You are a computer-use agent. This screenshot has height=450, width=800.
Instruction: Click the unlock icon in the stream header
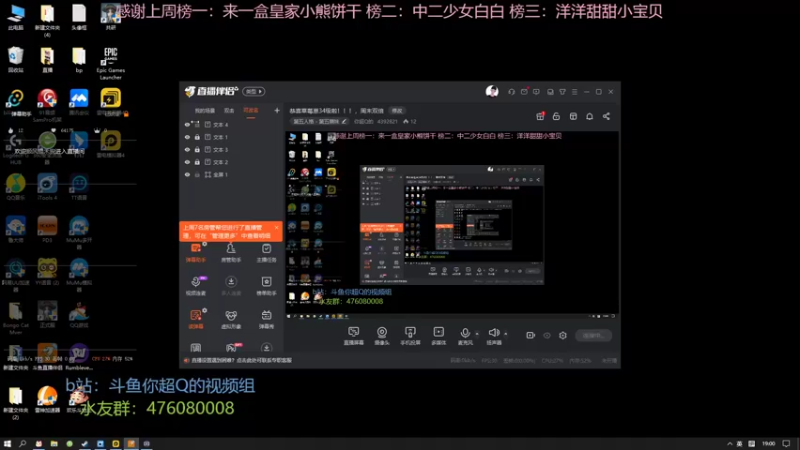(x=556, y=116)
